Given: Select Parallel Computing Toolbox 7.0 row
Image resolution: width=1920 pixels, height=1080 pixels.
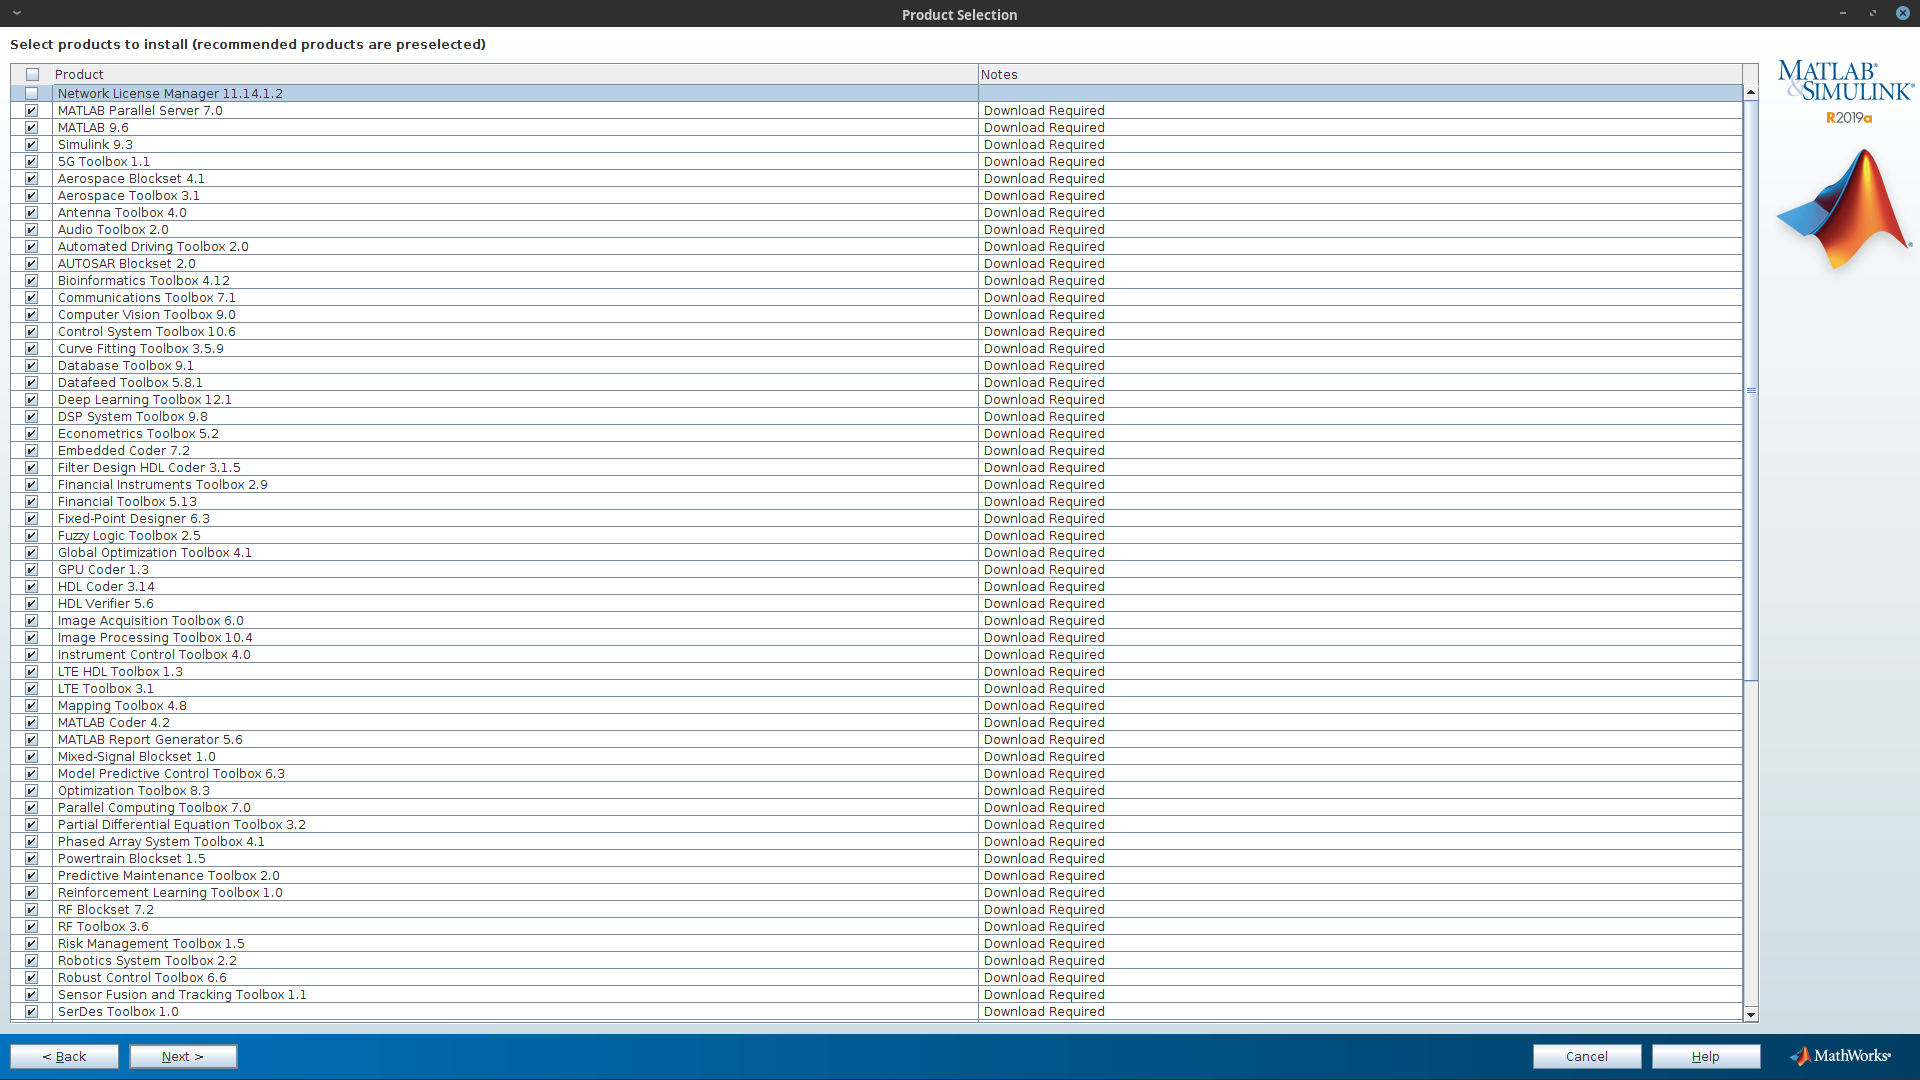Looking at the screenshot, I should [x=876, y=808].
